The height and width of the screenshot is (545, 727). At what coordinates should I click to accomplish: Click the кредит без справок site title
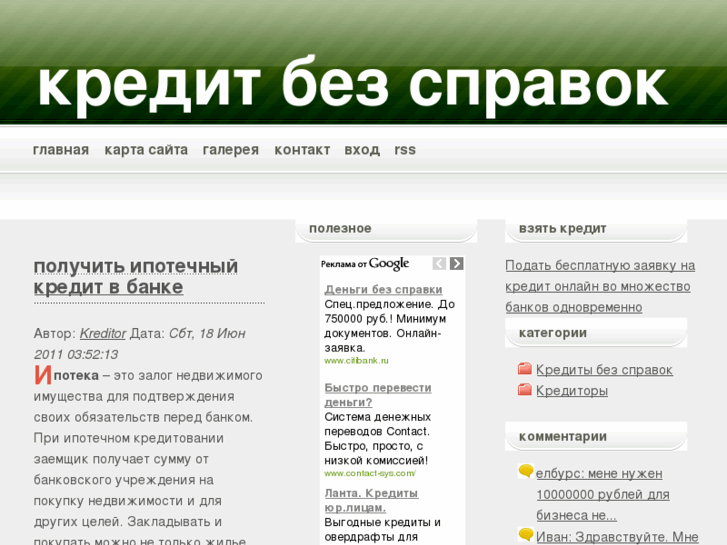point(352,86)
